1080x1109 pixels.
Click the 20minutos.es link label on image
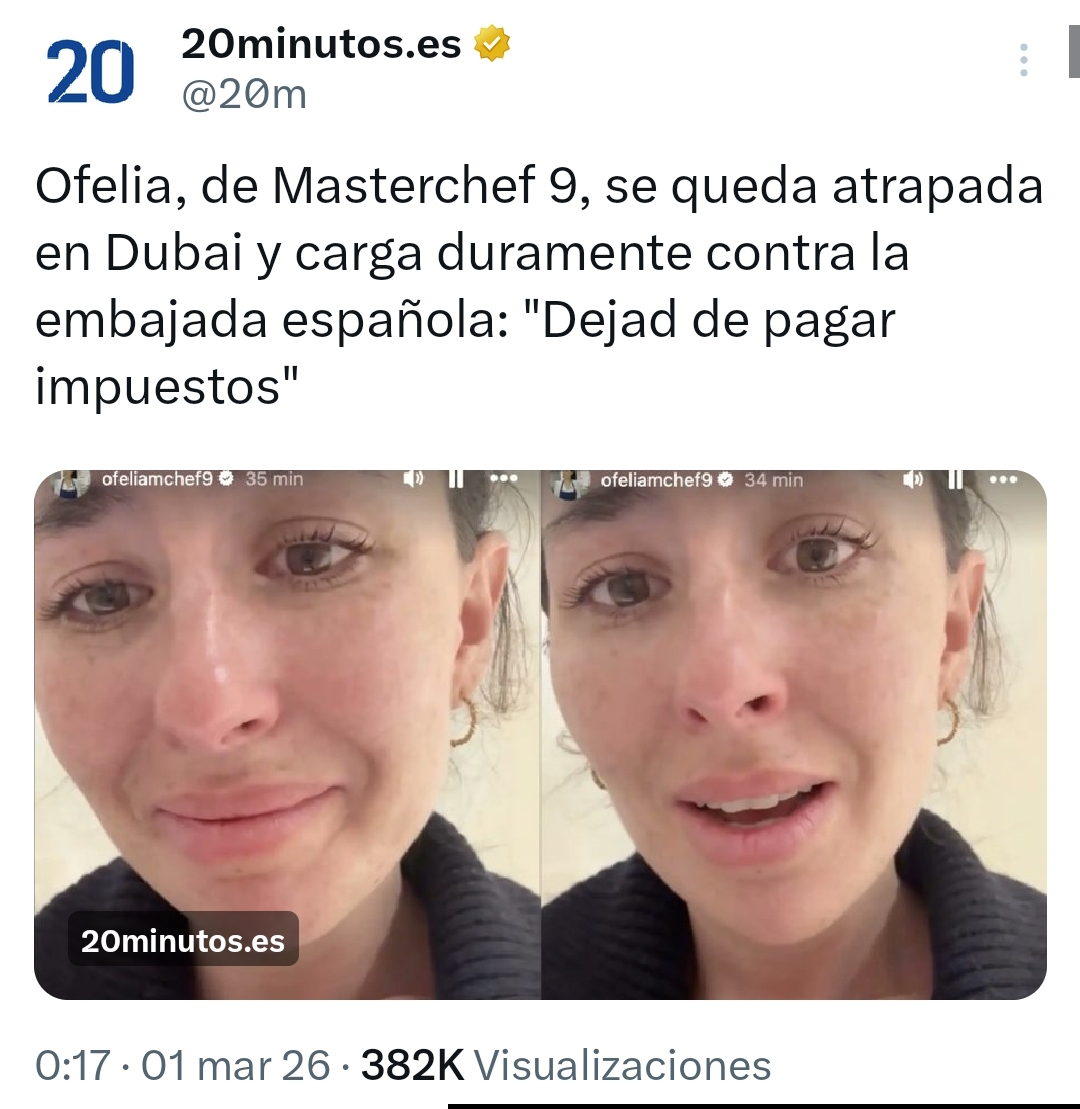pos(183,940)
